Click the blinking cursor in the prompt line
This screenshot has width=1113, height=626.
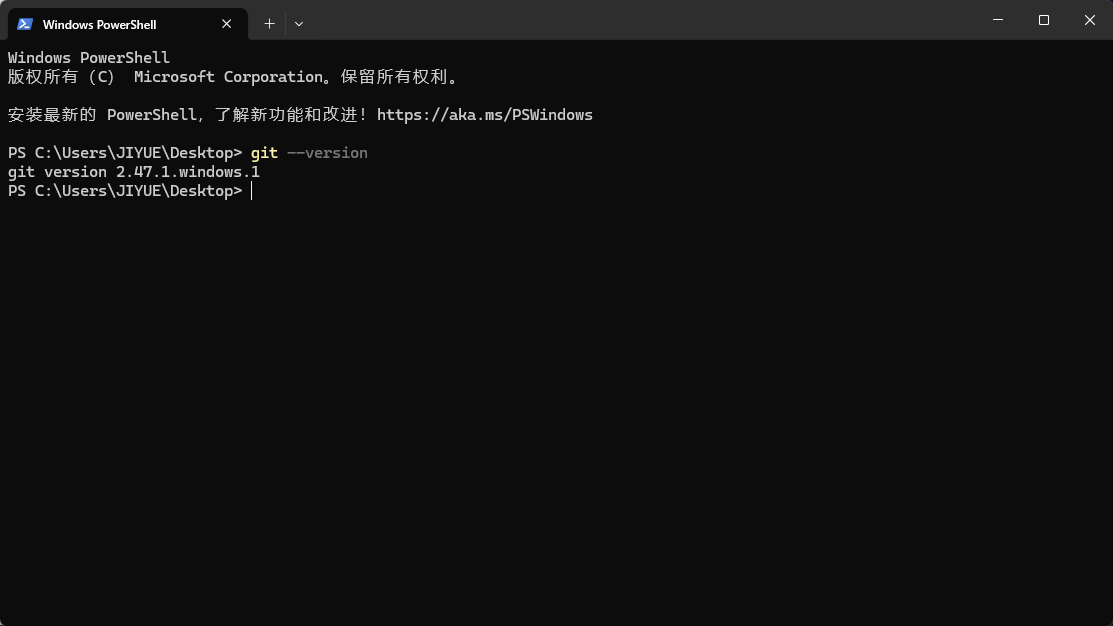click(x=252, y=190)
